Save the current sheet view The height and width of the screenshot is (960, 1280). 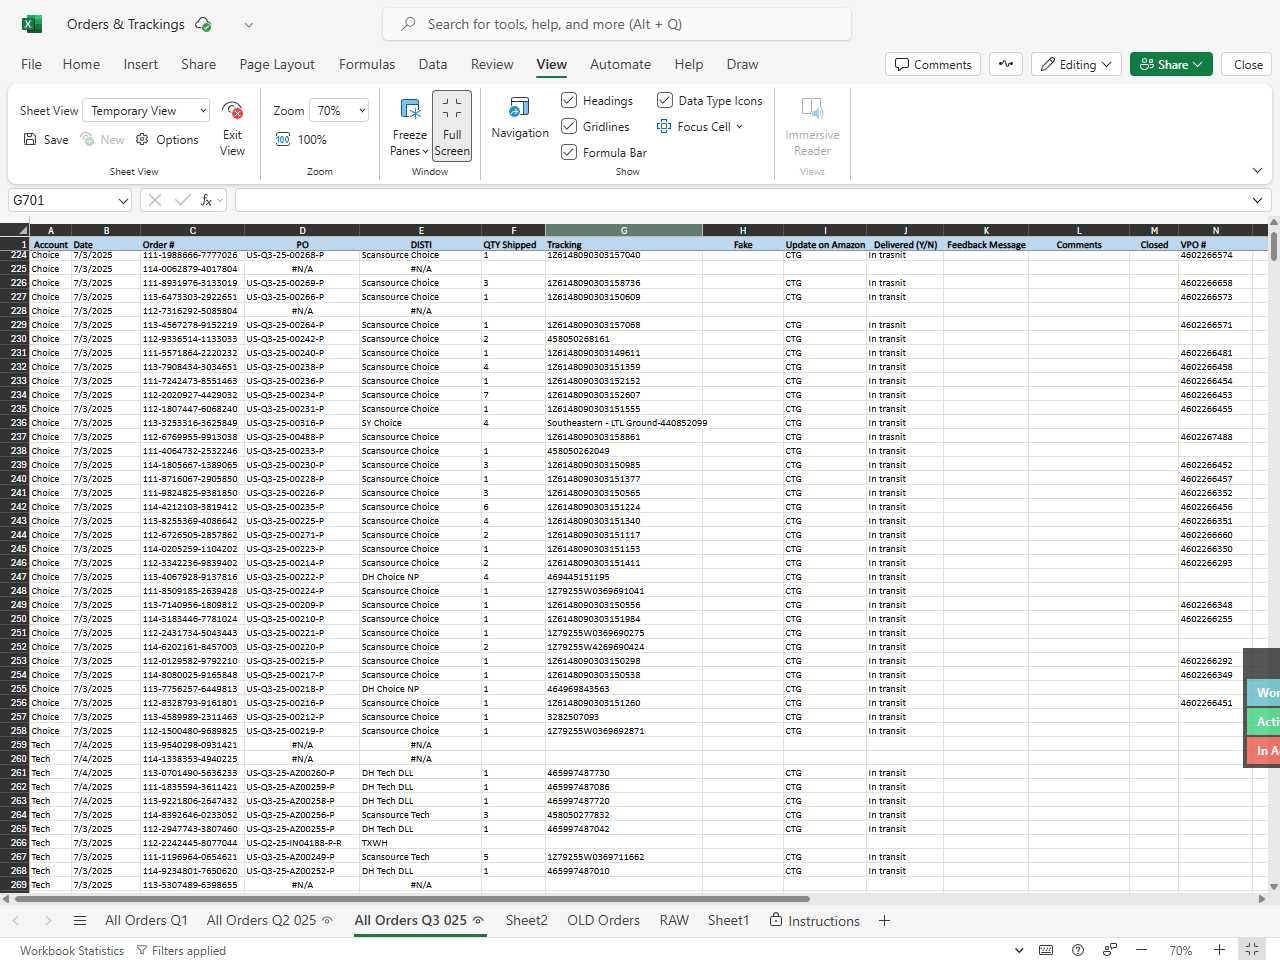(46, 140)
